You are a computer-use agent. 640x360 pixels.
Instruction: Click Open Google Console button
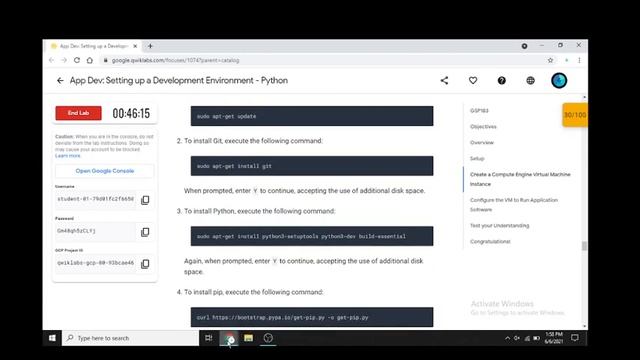point(105,171)
